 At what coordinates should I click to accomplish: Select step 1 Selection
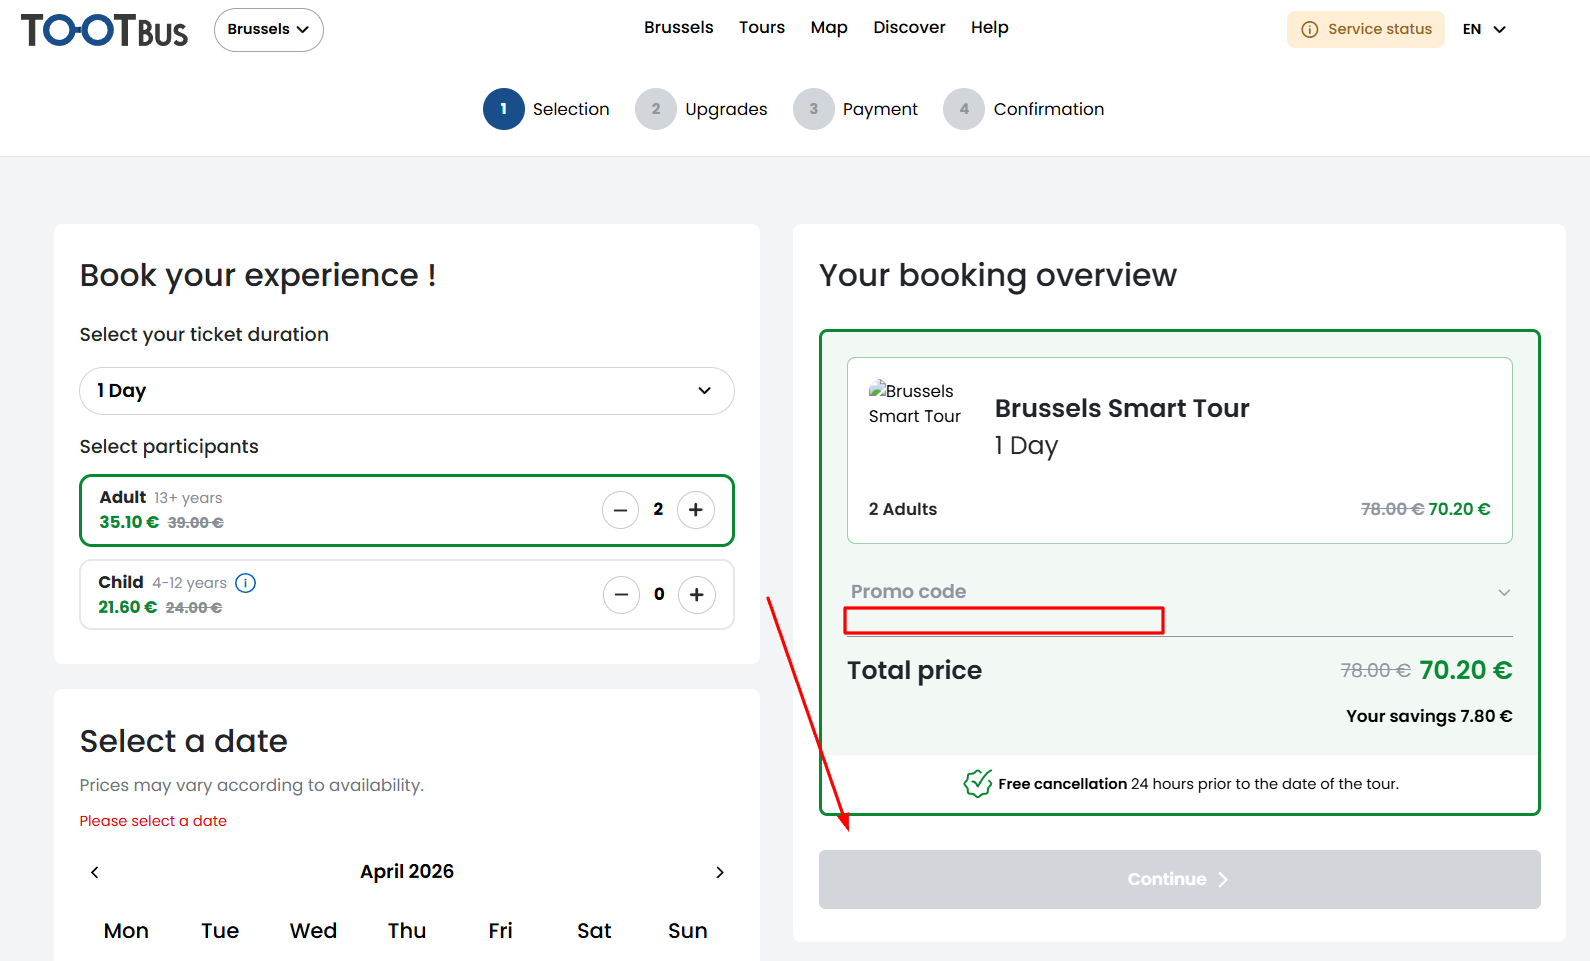pyautogui.click(x=546, y=109)
